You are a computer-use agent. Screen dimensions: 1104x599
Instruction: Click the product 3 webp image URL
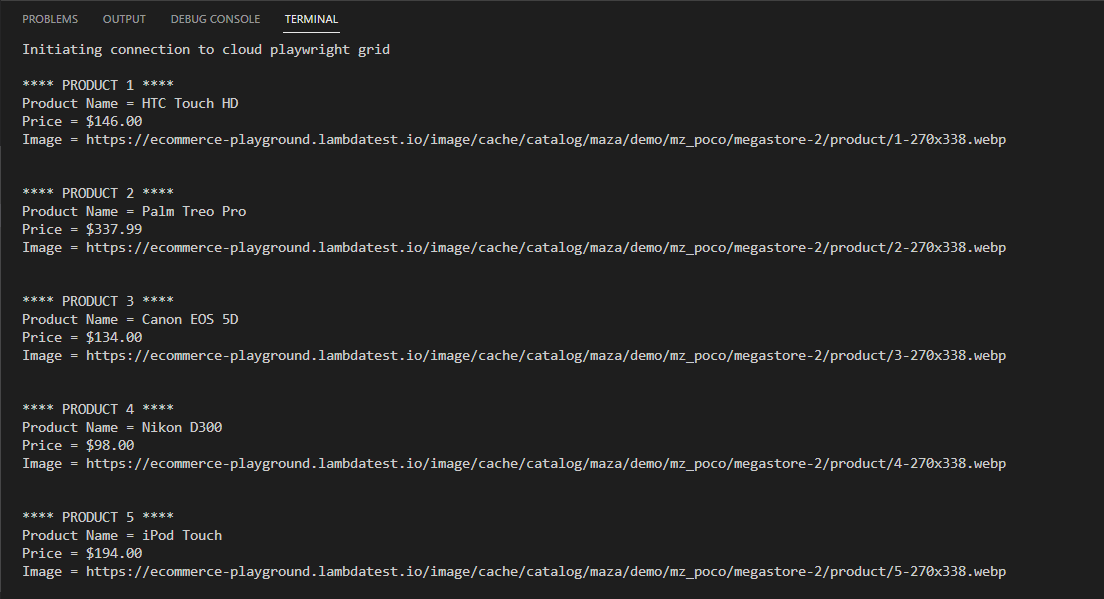pyautogui.click(x=545, y=355)
